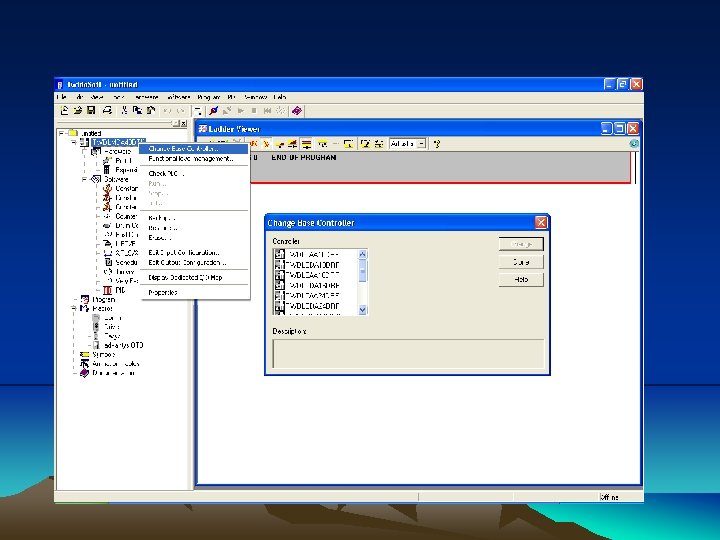Click the Paste clipboard icon
This screenshot has height=540, width=720.
pos(151,110)
